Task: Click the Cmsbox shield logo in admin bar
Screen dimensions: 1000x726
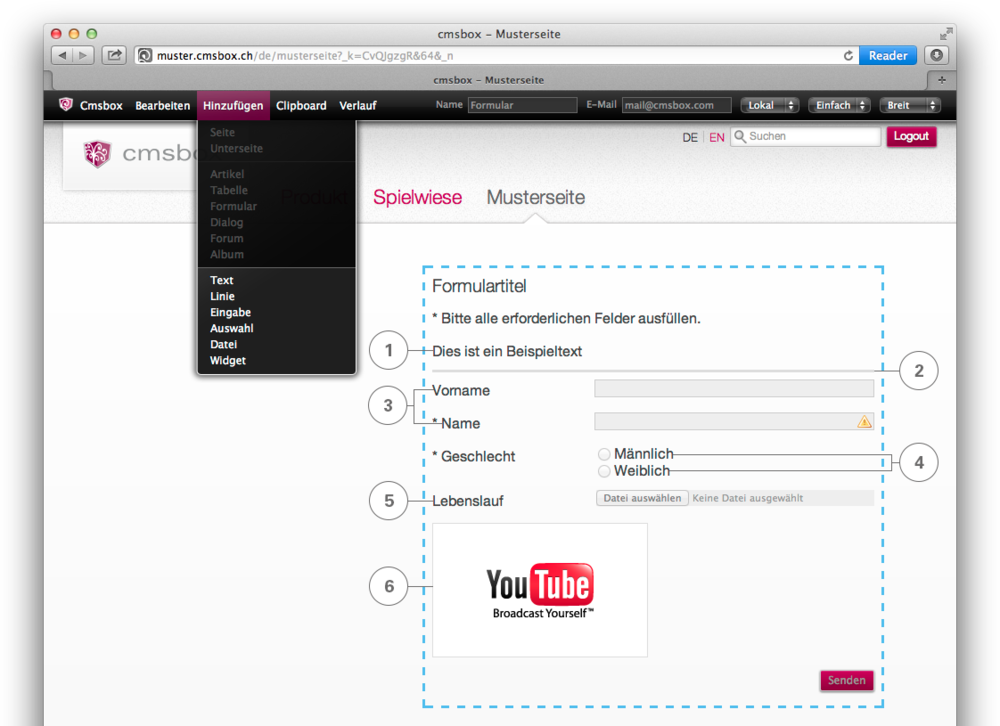Action: coord(66,105)
